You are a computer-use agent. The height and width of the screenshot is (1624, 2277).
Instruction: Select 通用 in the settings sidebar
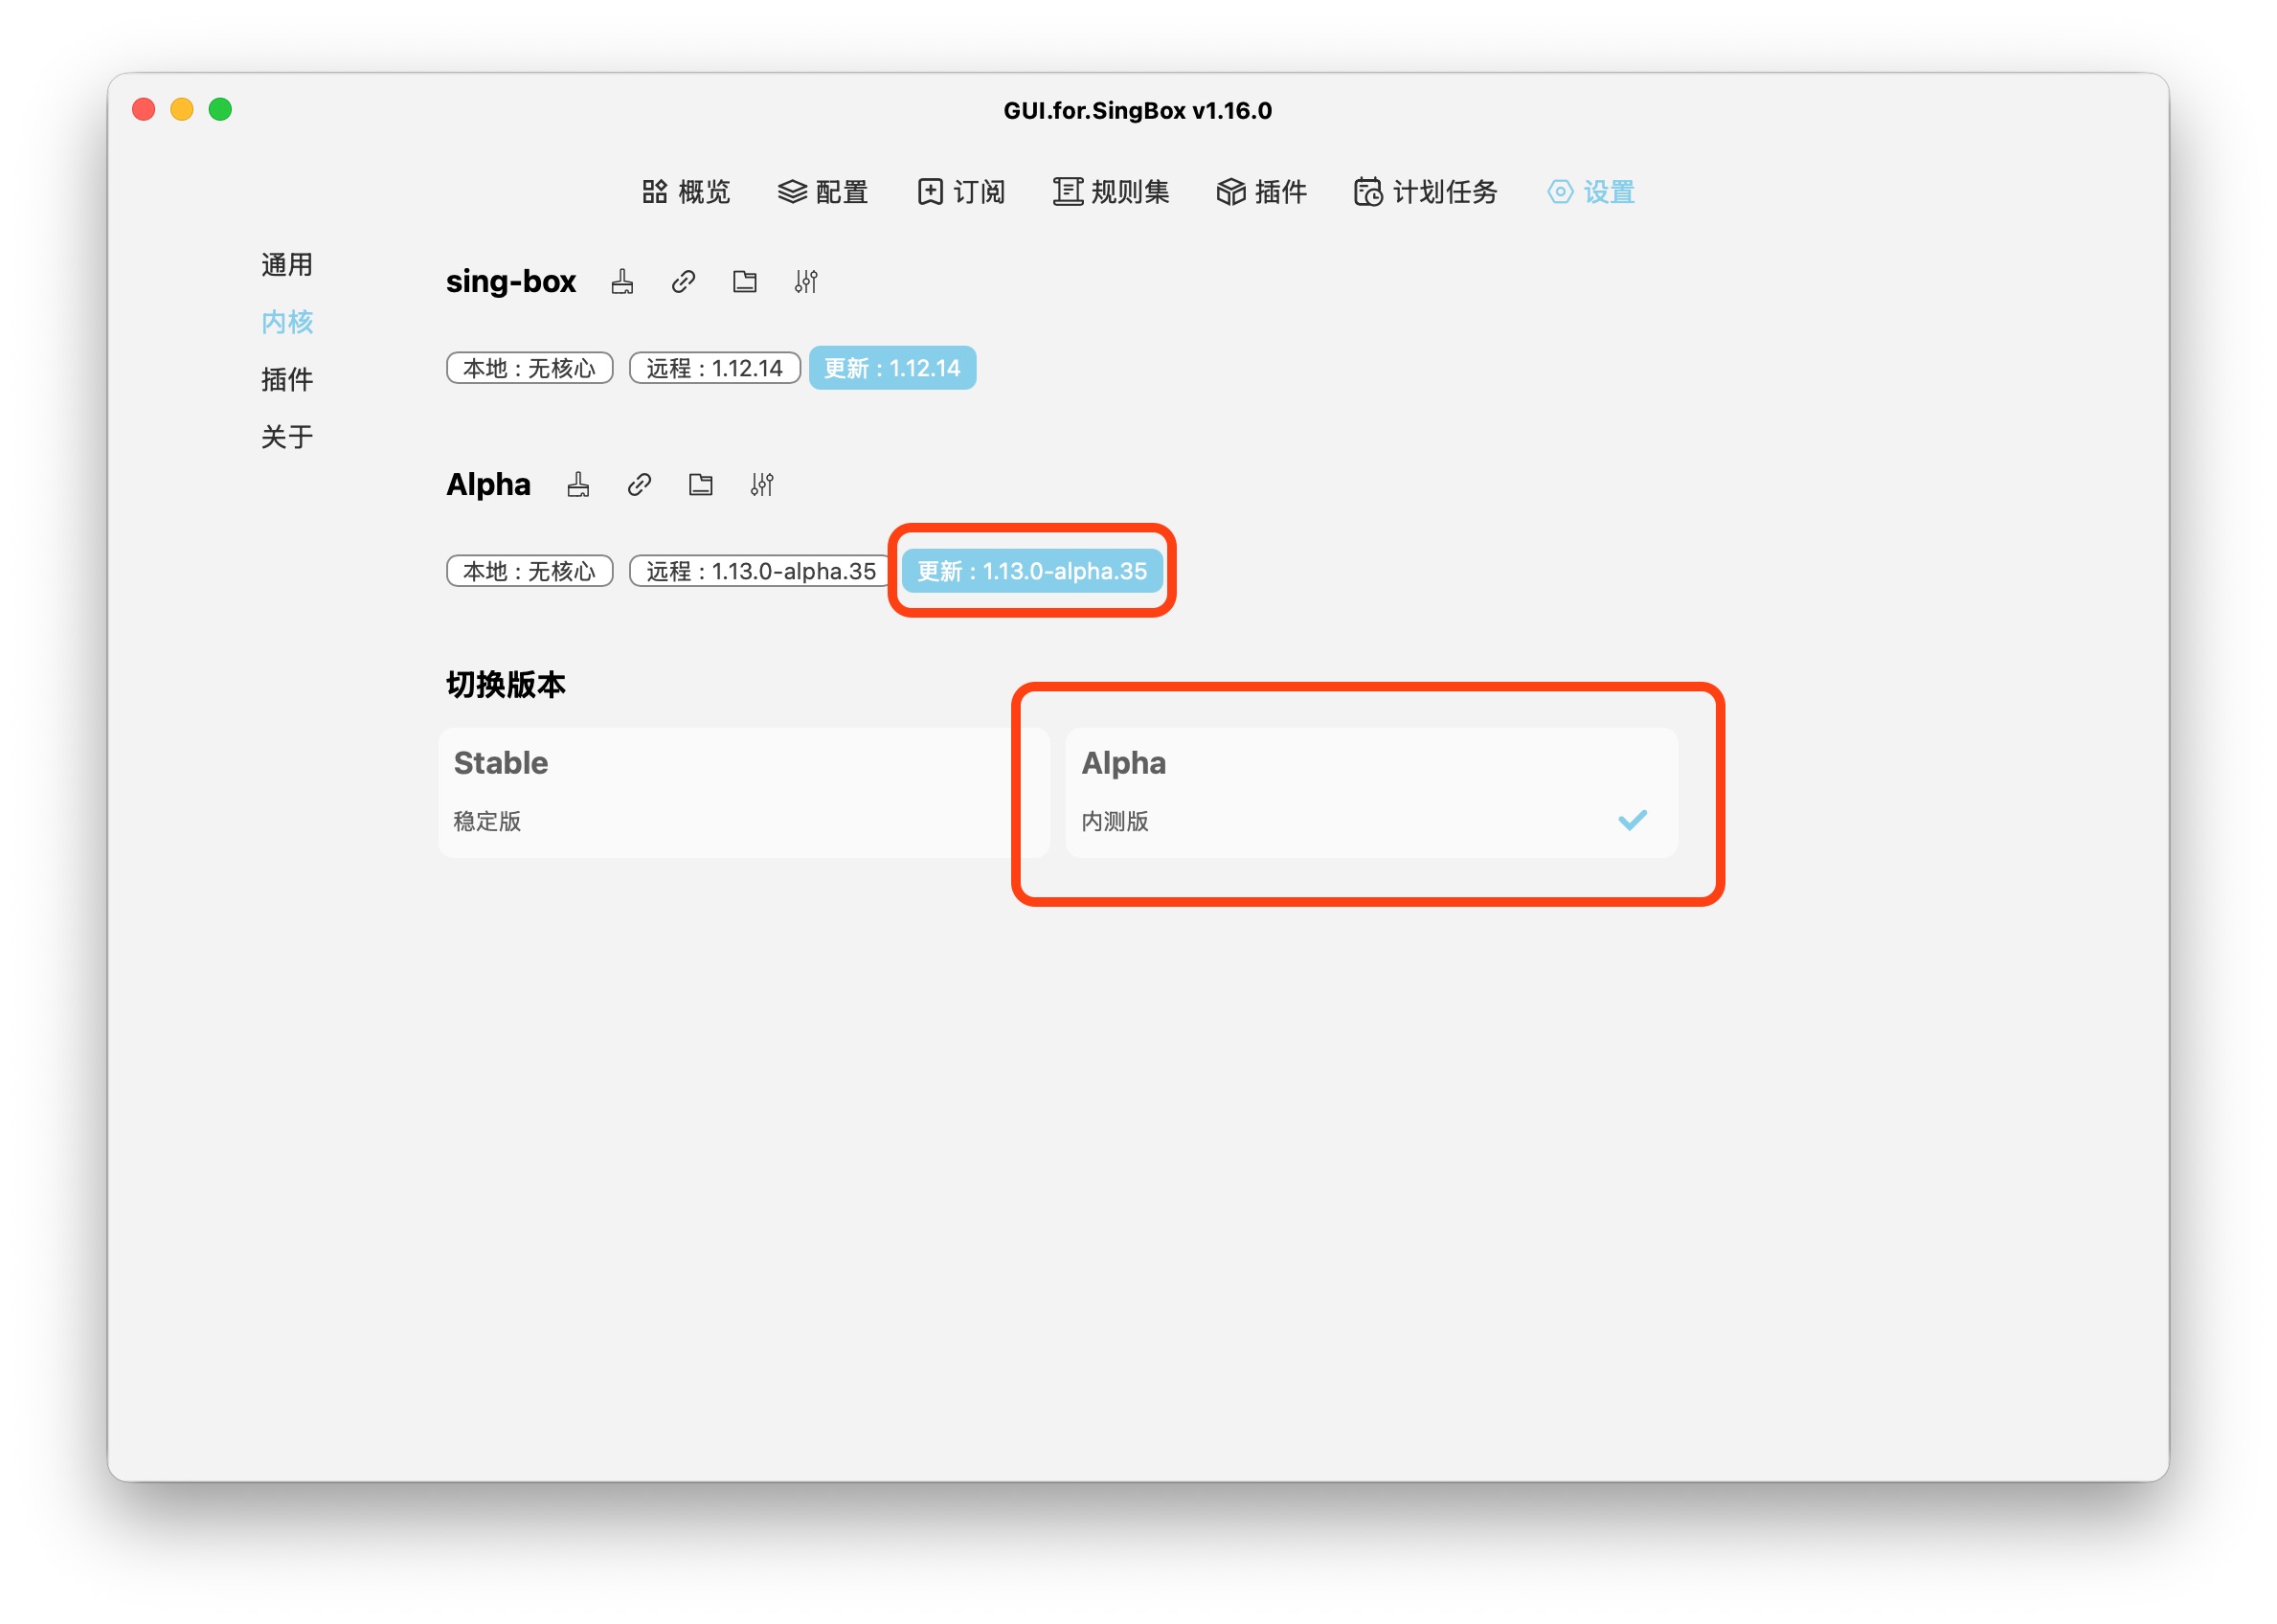click(287, 265)
